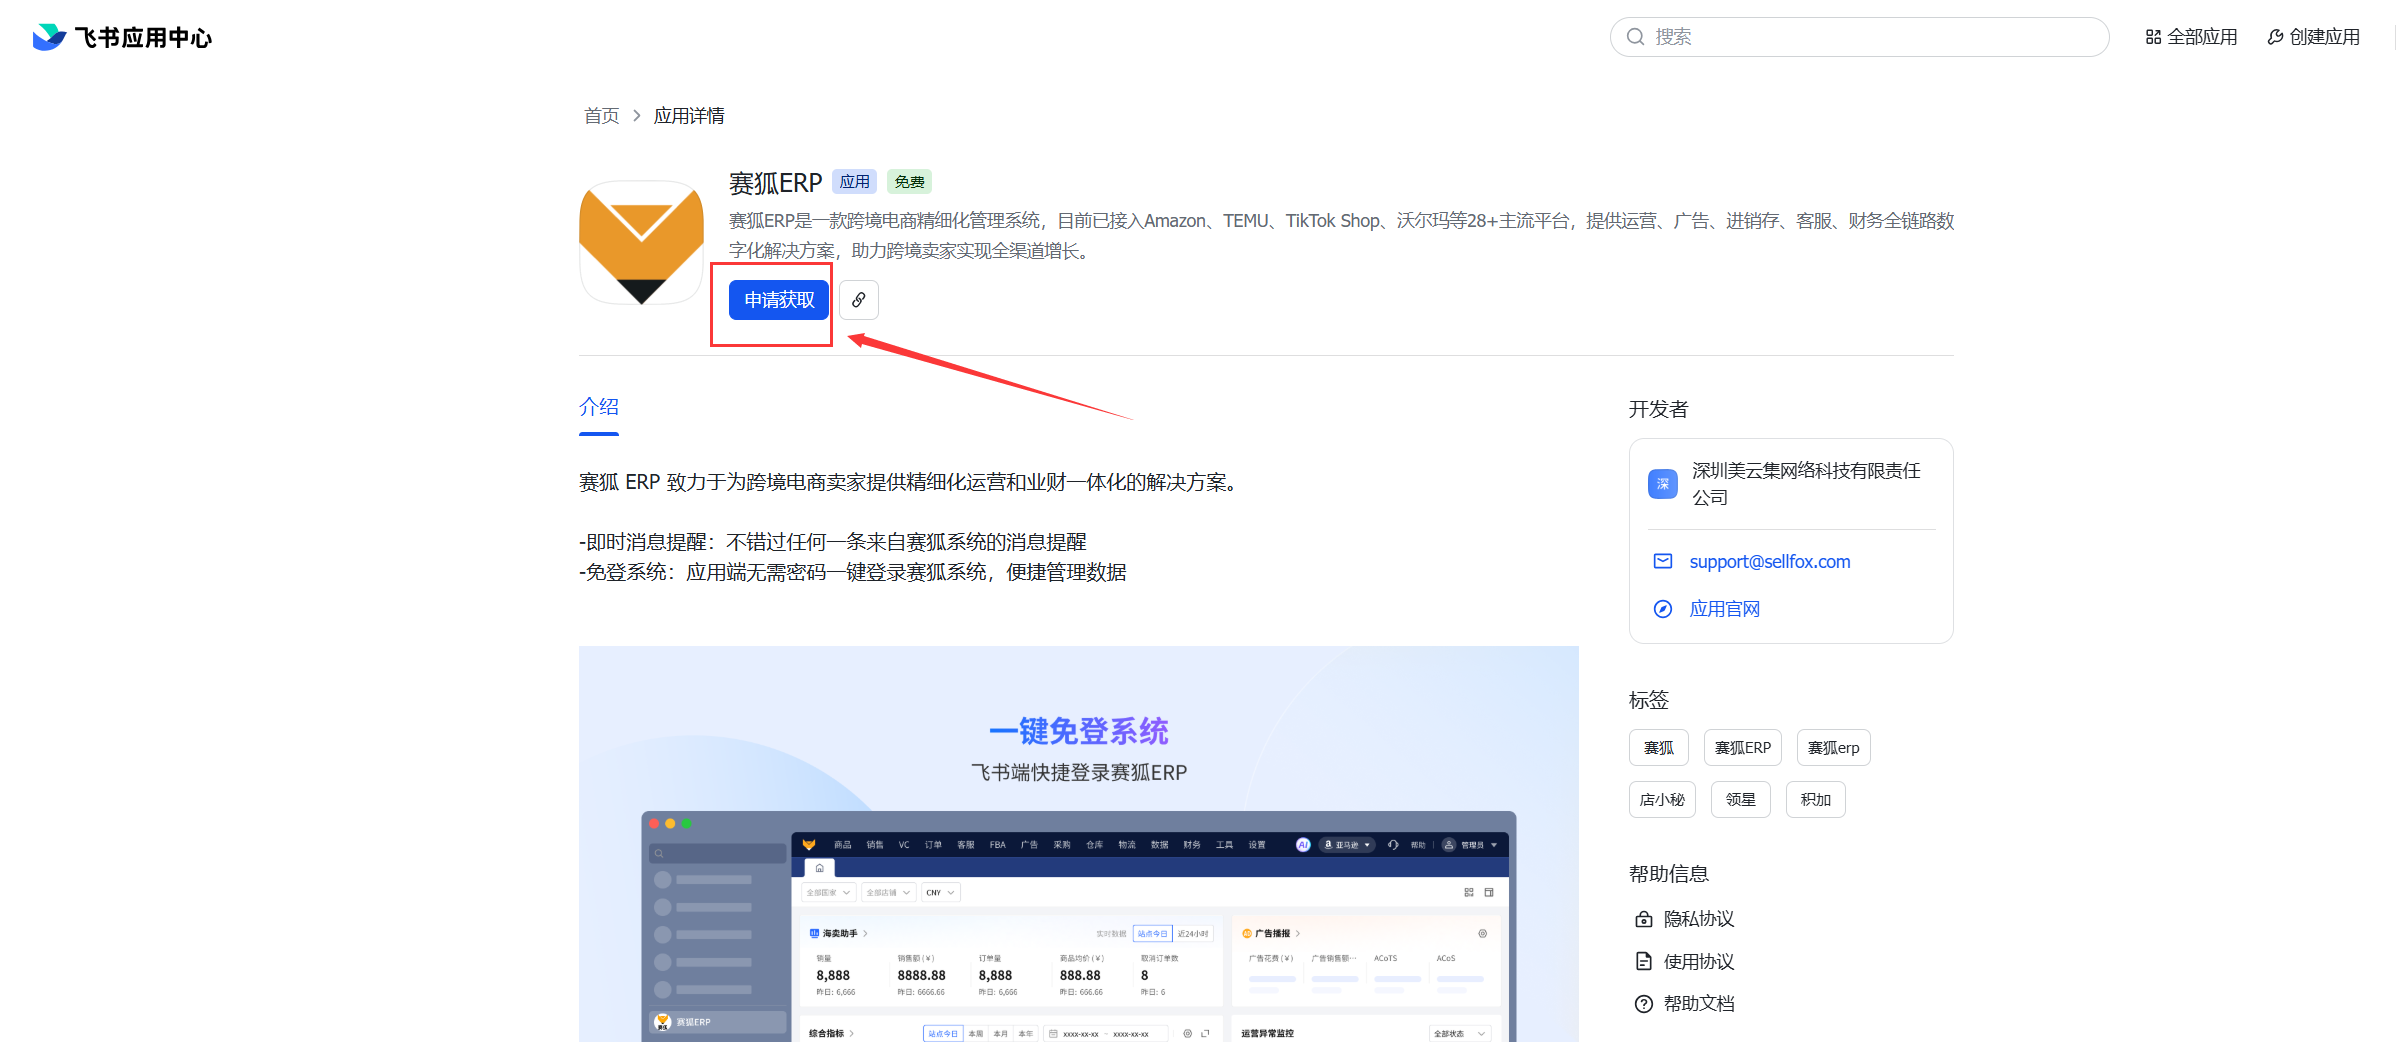Open the 使用协议 link
The height and width of the screenshot is (1042, 2396).
pyautogui.click(x=1699, y=961)
